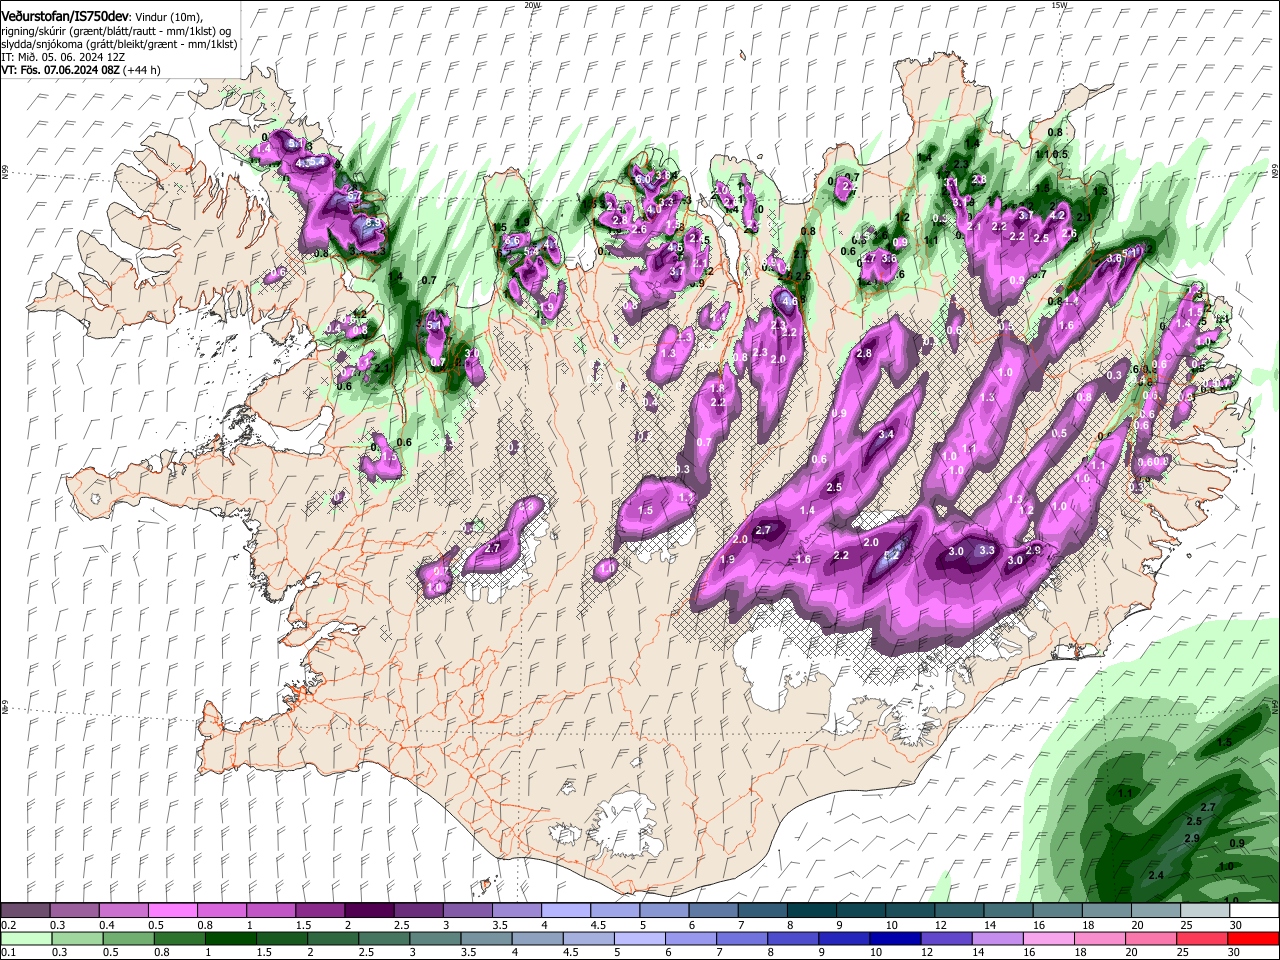Pick the pale grey 25 swatch in upper legend row

click(x=1206, y=911)
